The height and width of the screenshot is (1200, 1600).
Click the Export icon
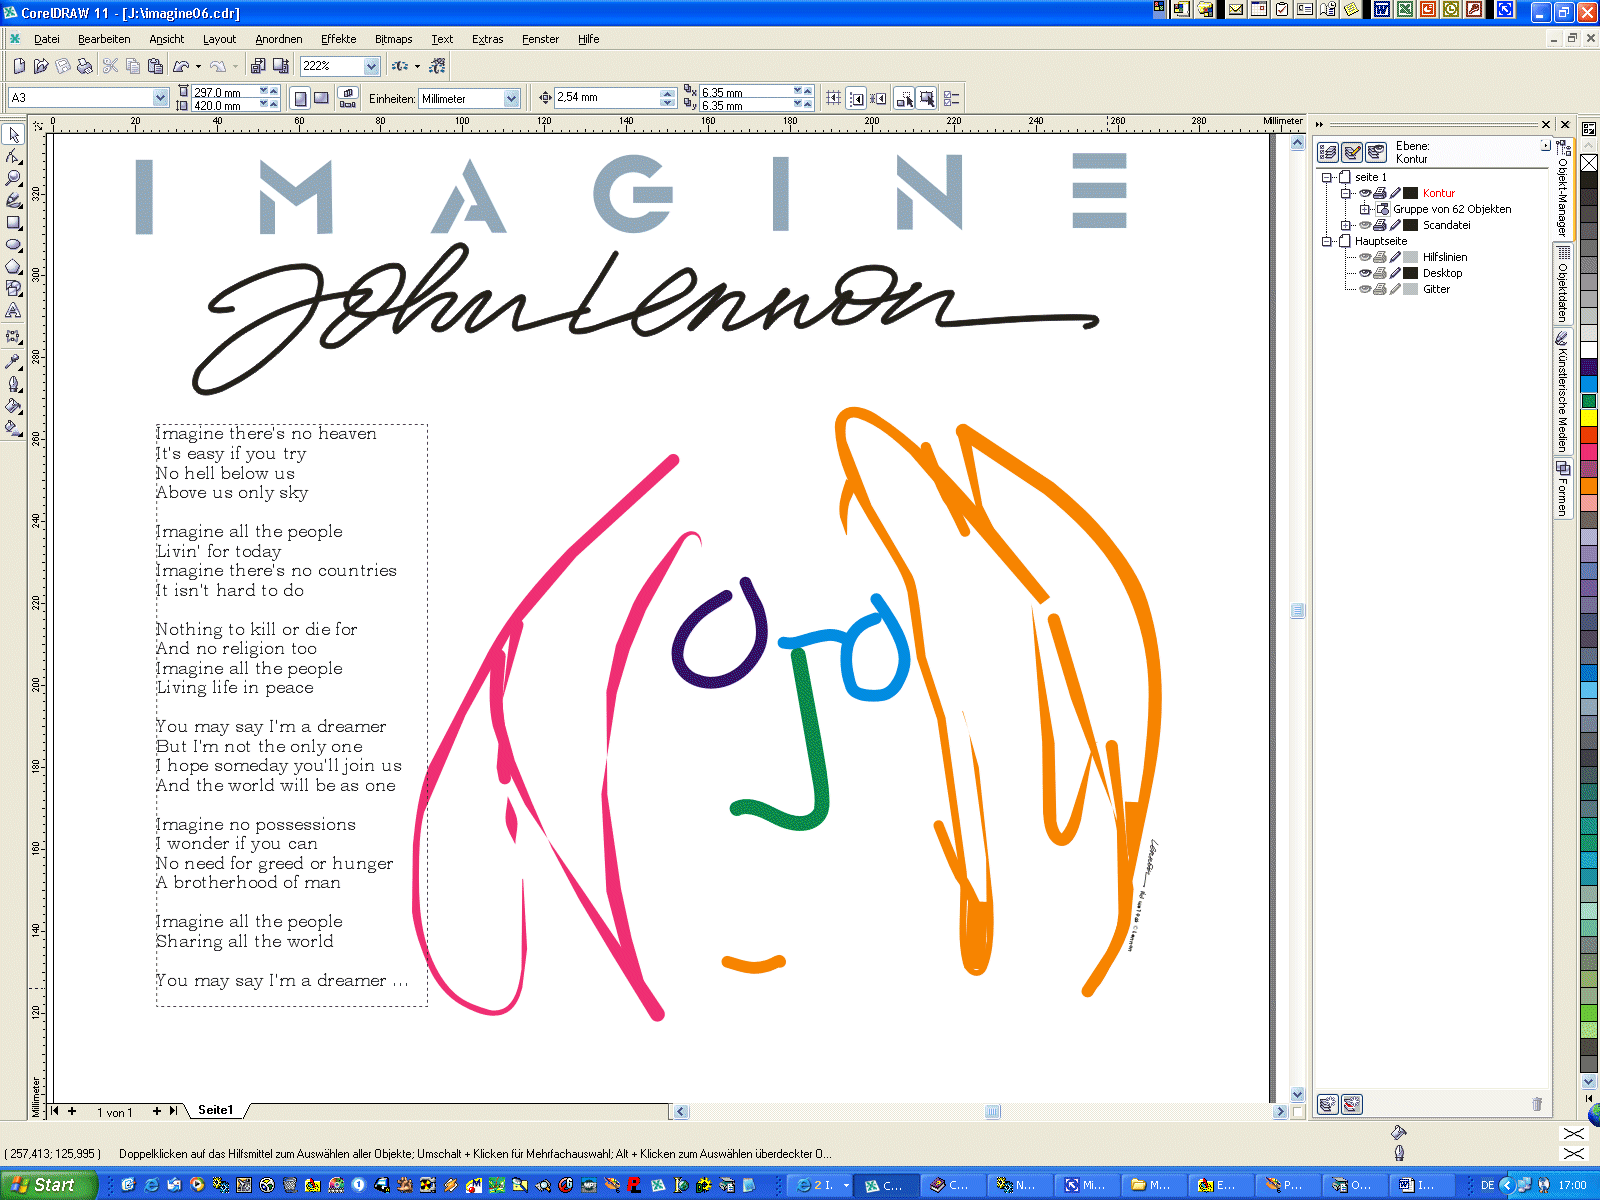pos(281,66)
